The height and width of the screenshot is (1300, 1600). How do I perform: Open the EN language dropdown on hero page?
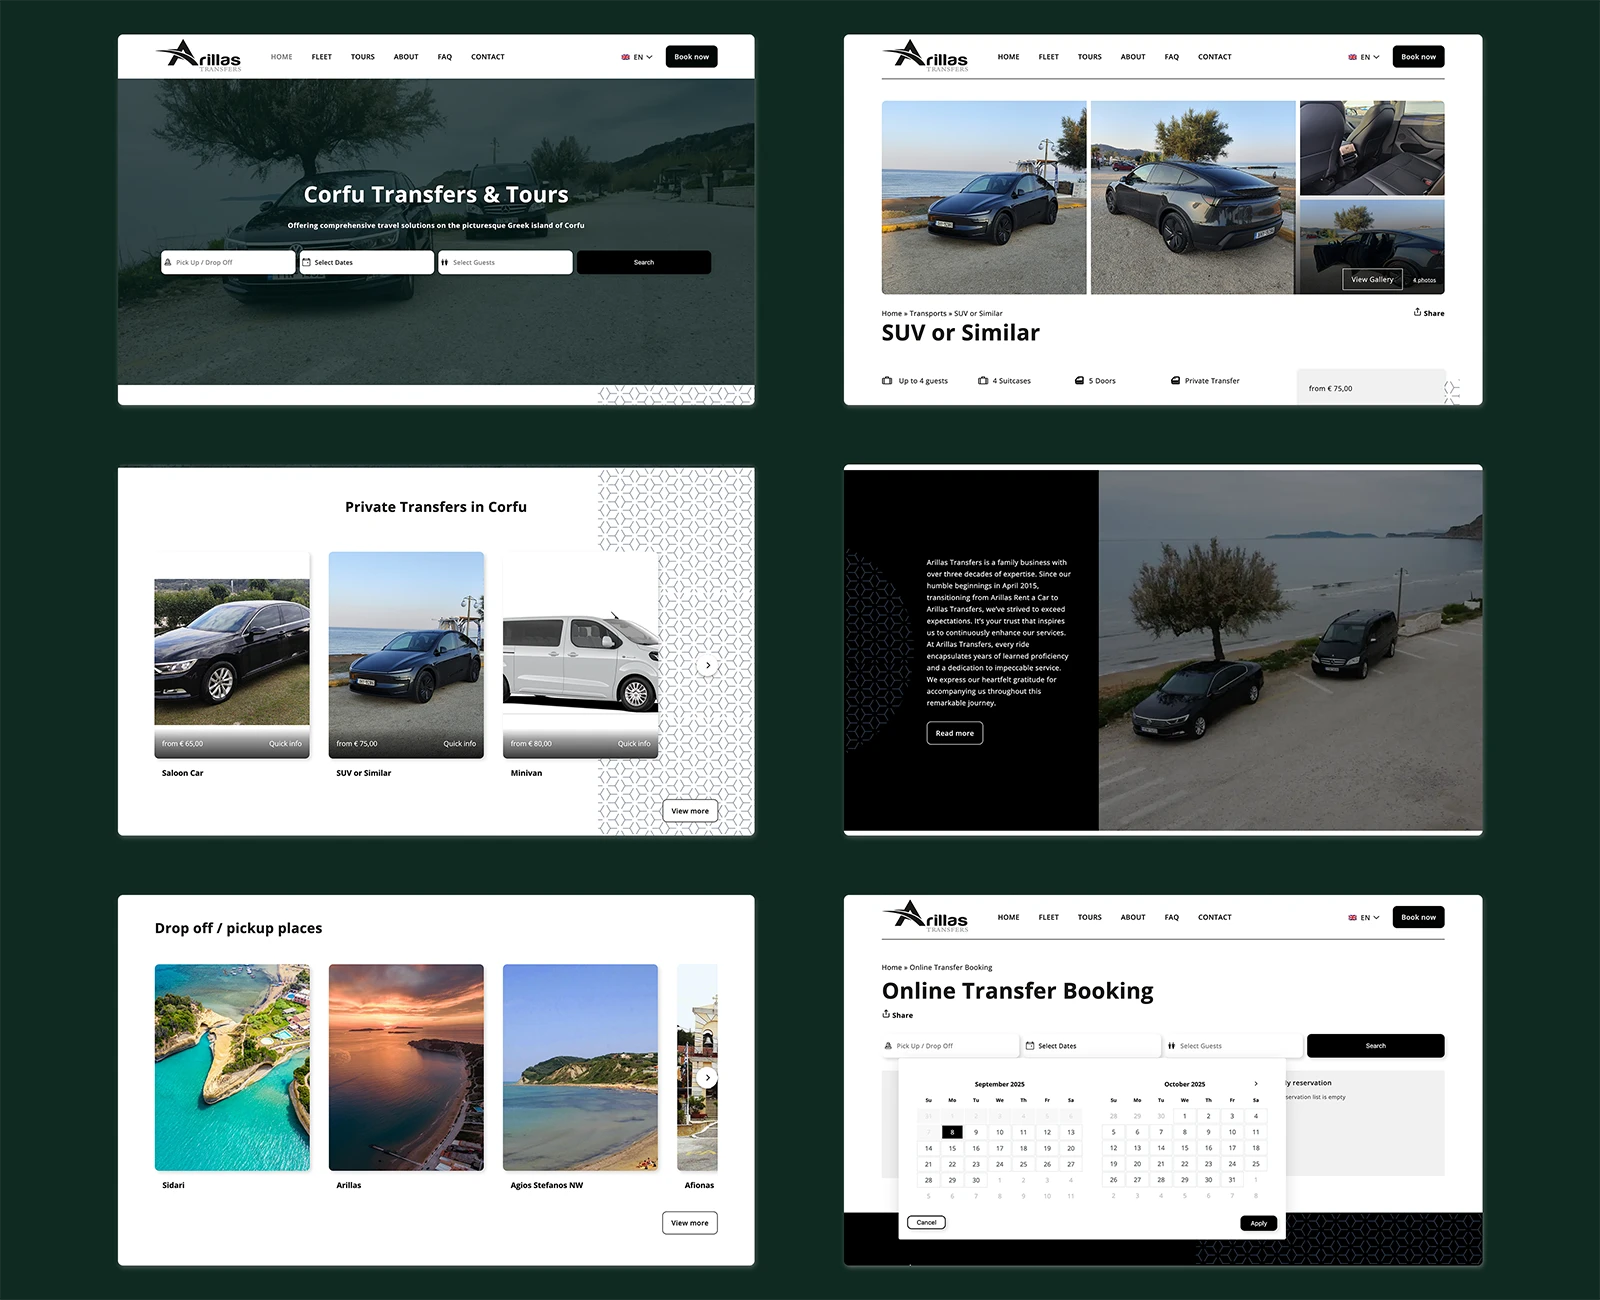[637, 57]
